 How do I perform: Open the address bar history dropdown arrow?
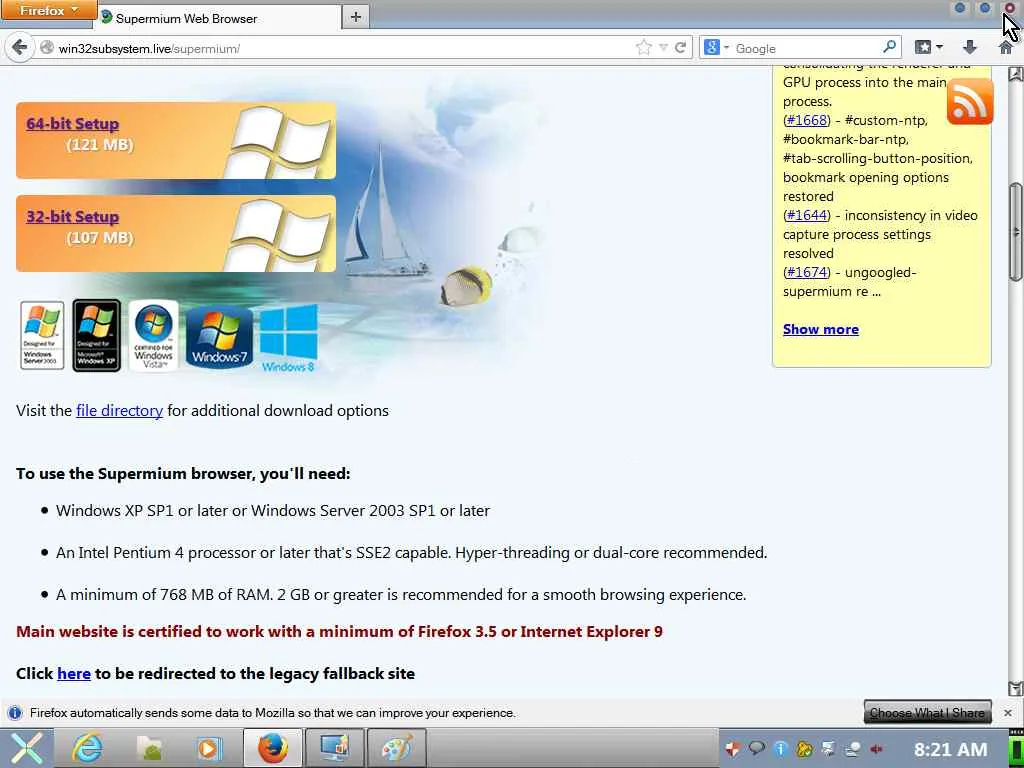coord(664,48)
